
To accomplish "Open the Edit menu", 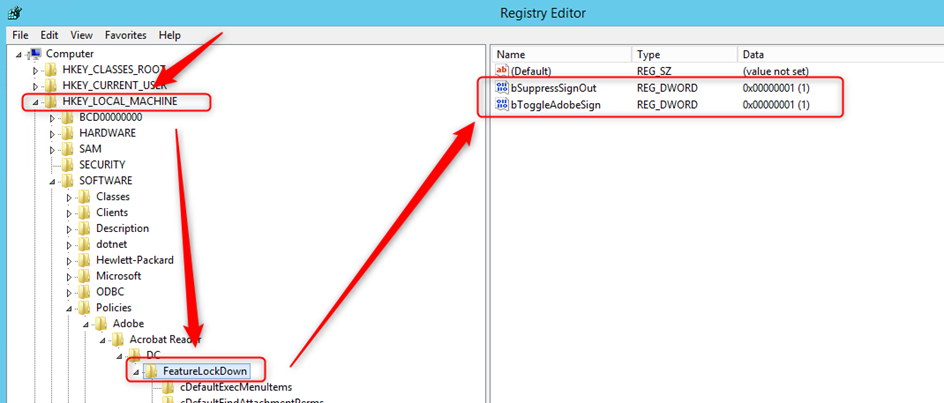I will 49,35.
